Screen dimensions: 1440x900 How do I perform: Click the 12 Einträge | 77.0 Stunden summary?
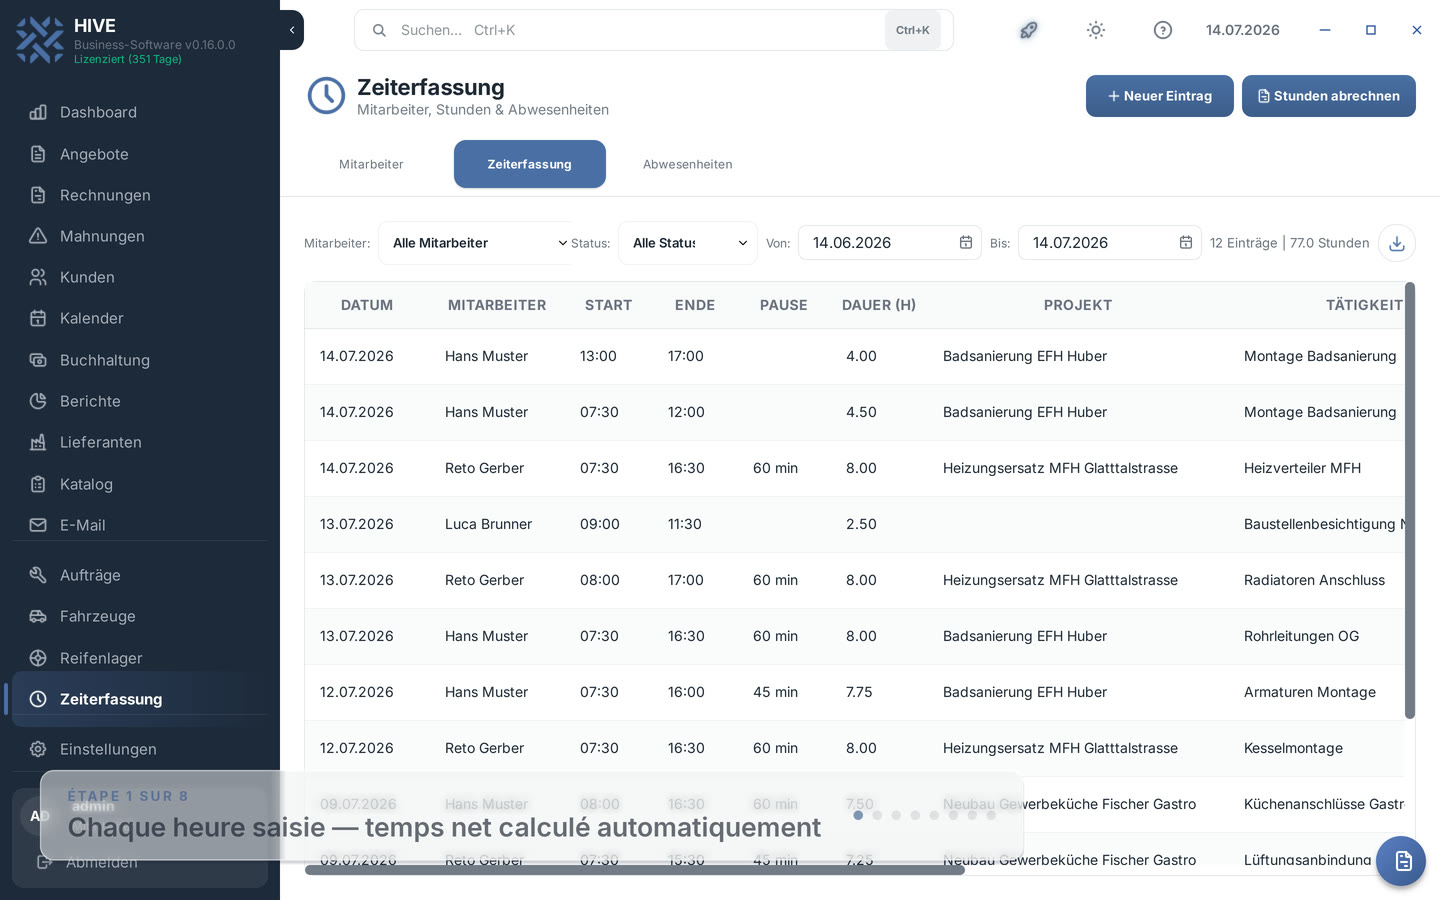(1289, 243)
